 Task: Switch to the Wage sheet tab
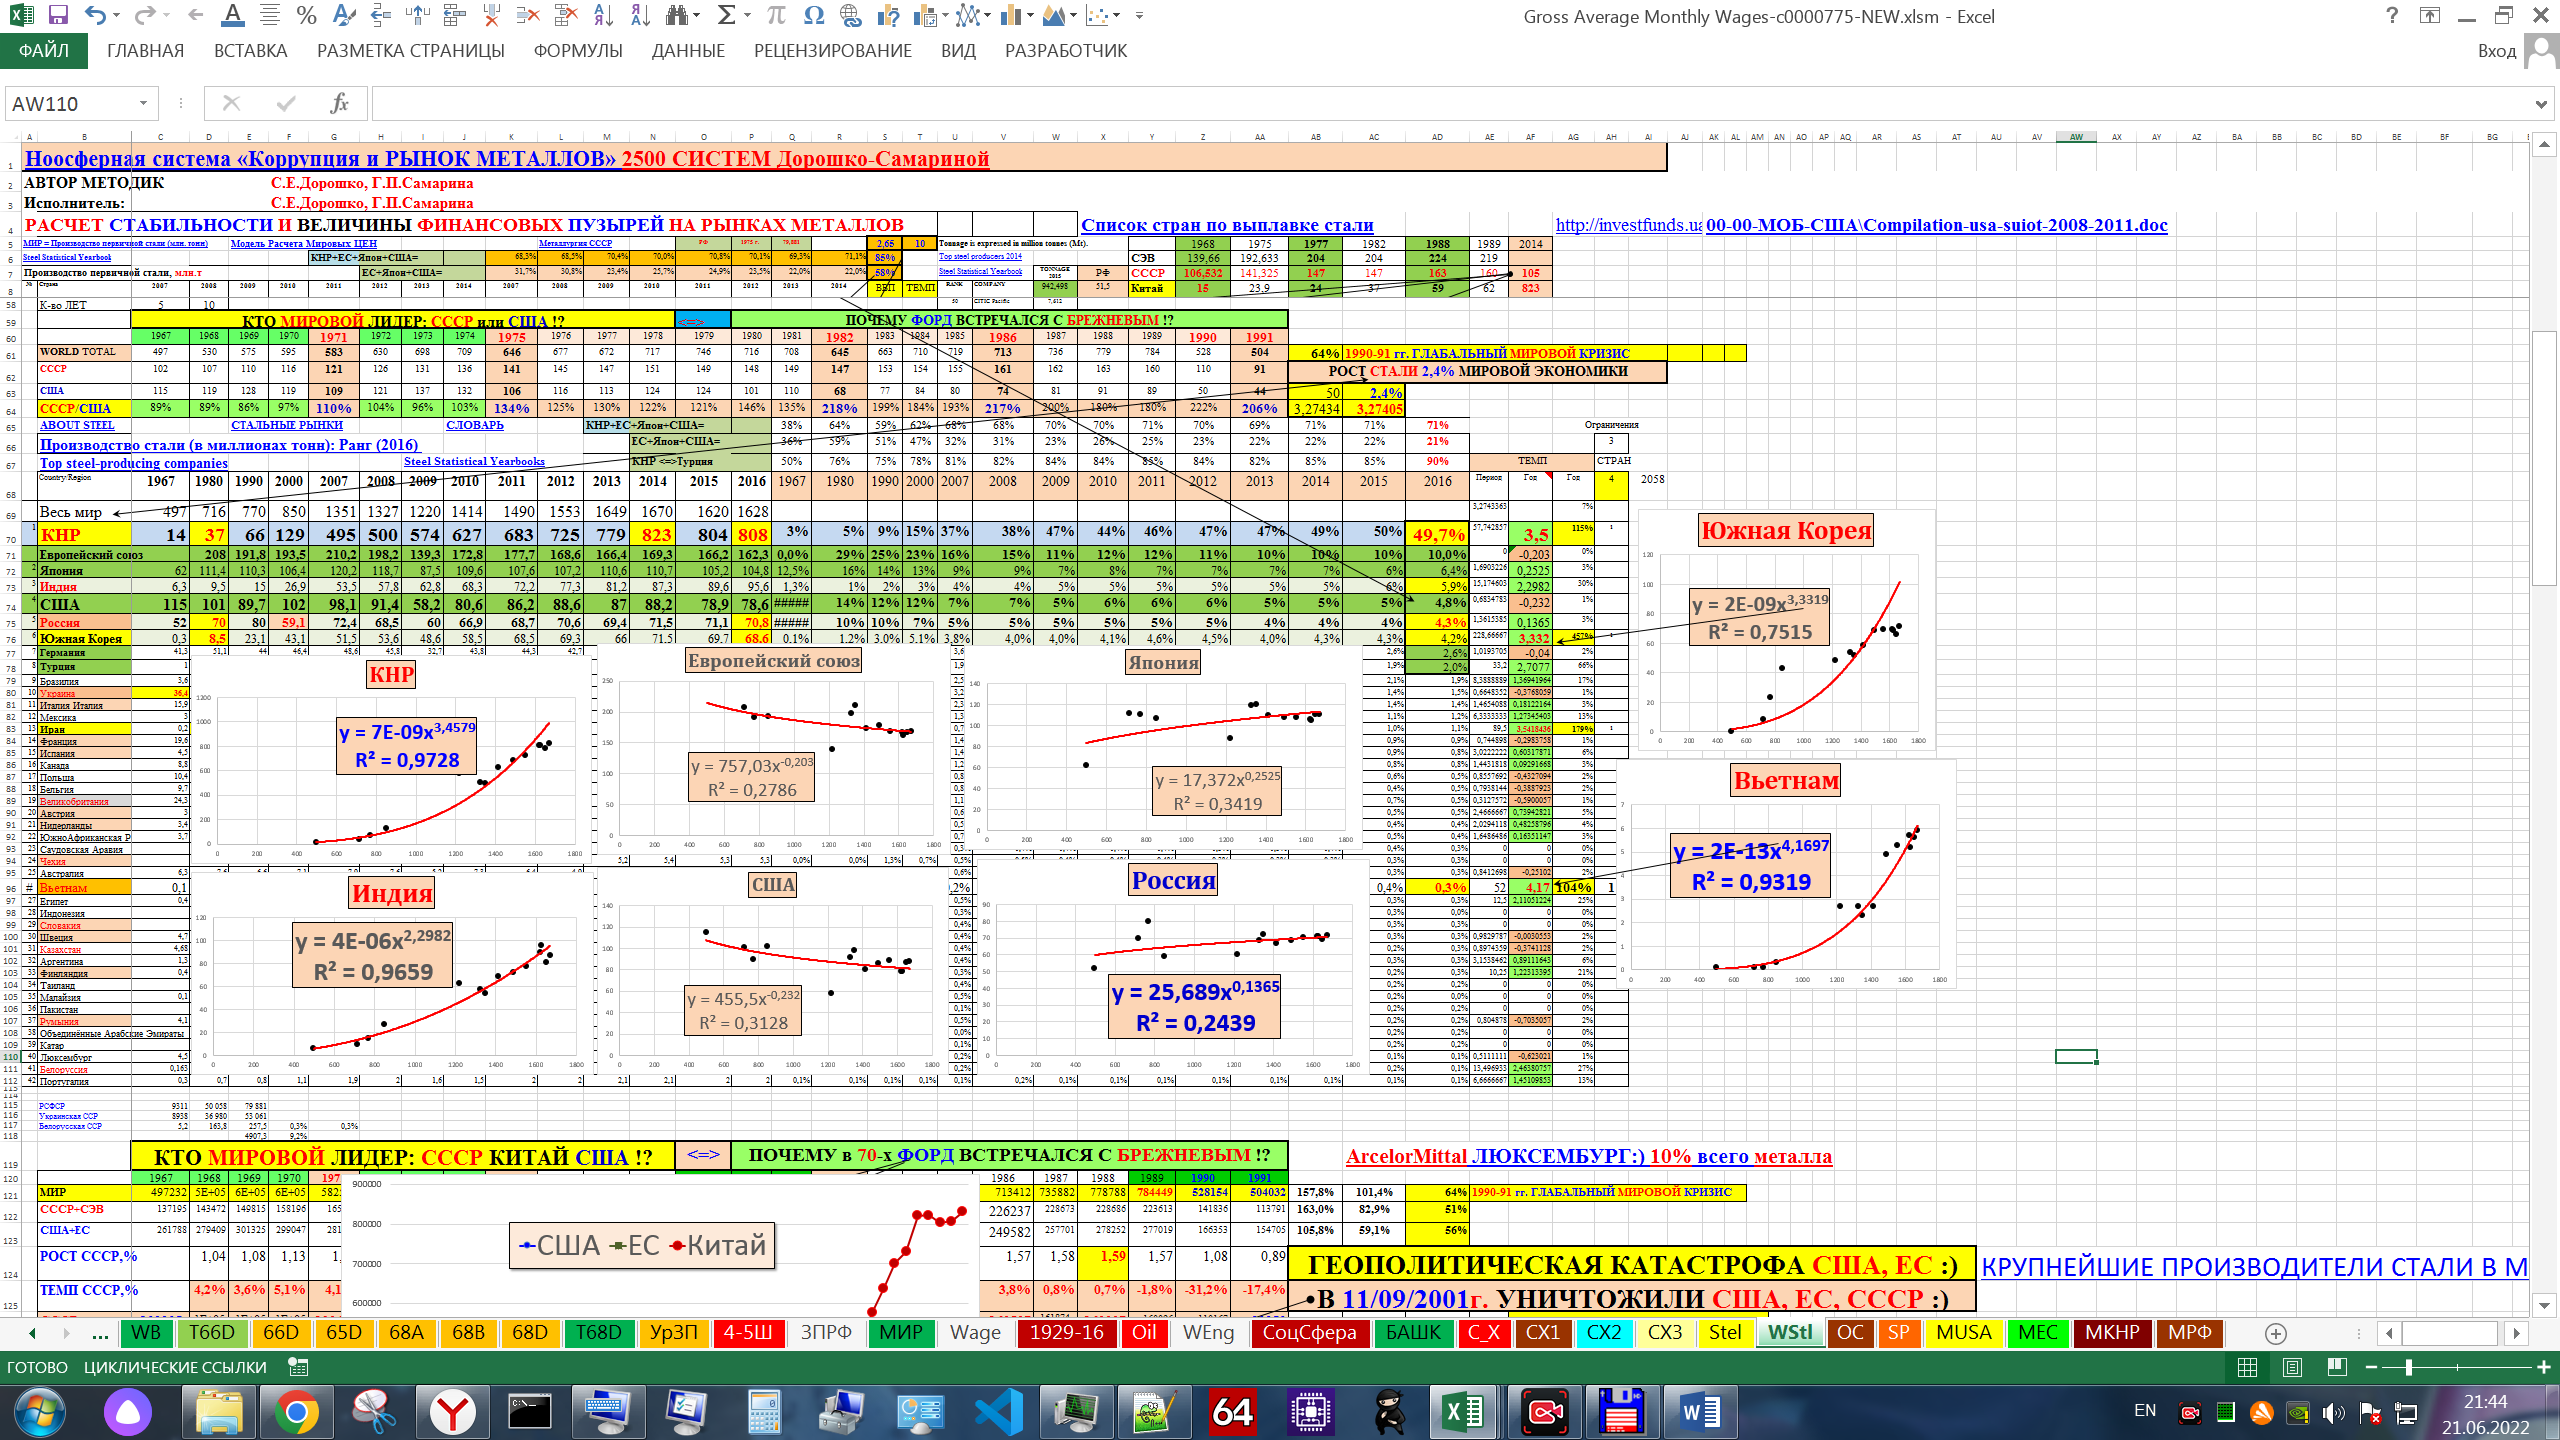tap(975, 1333)
